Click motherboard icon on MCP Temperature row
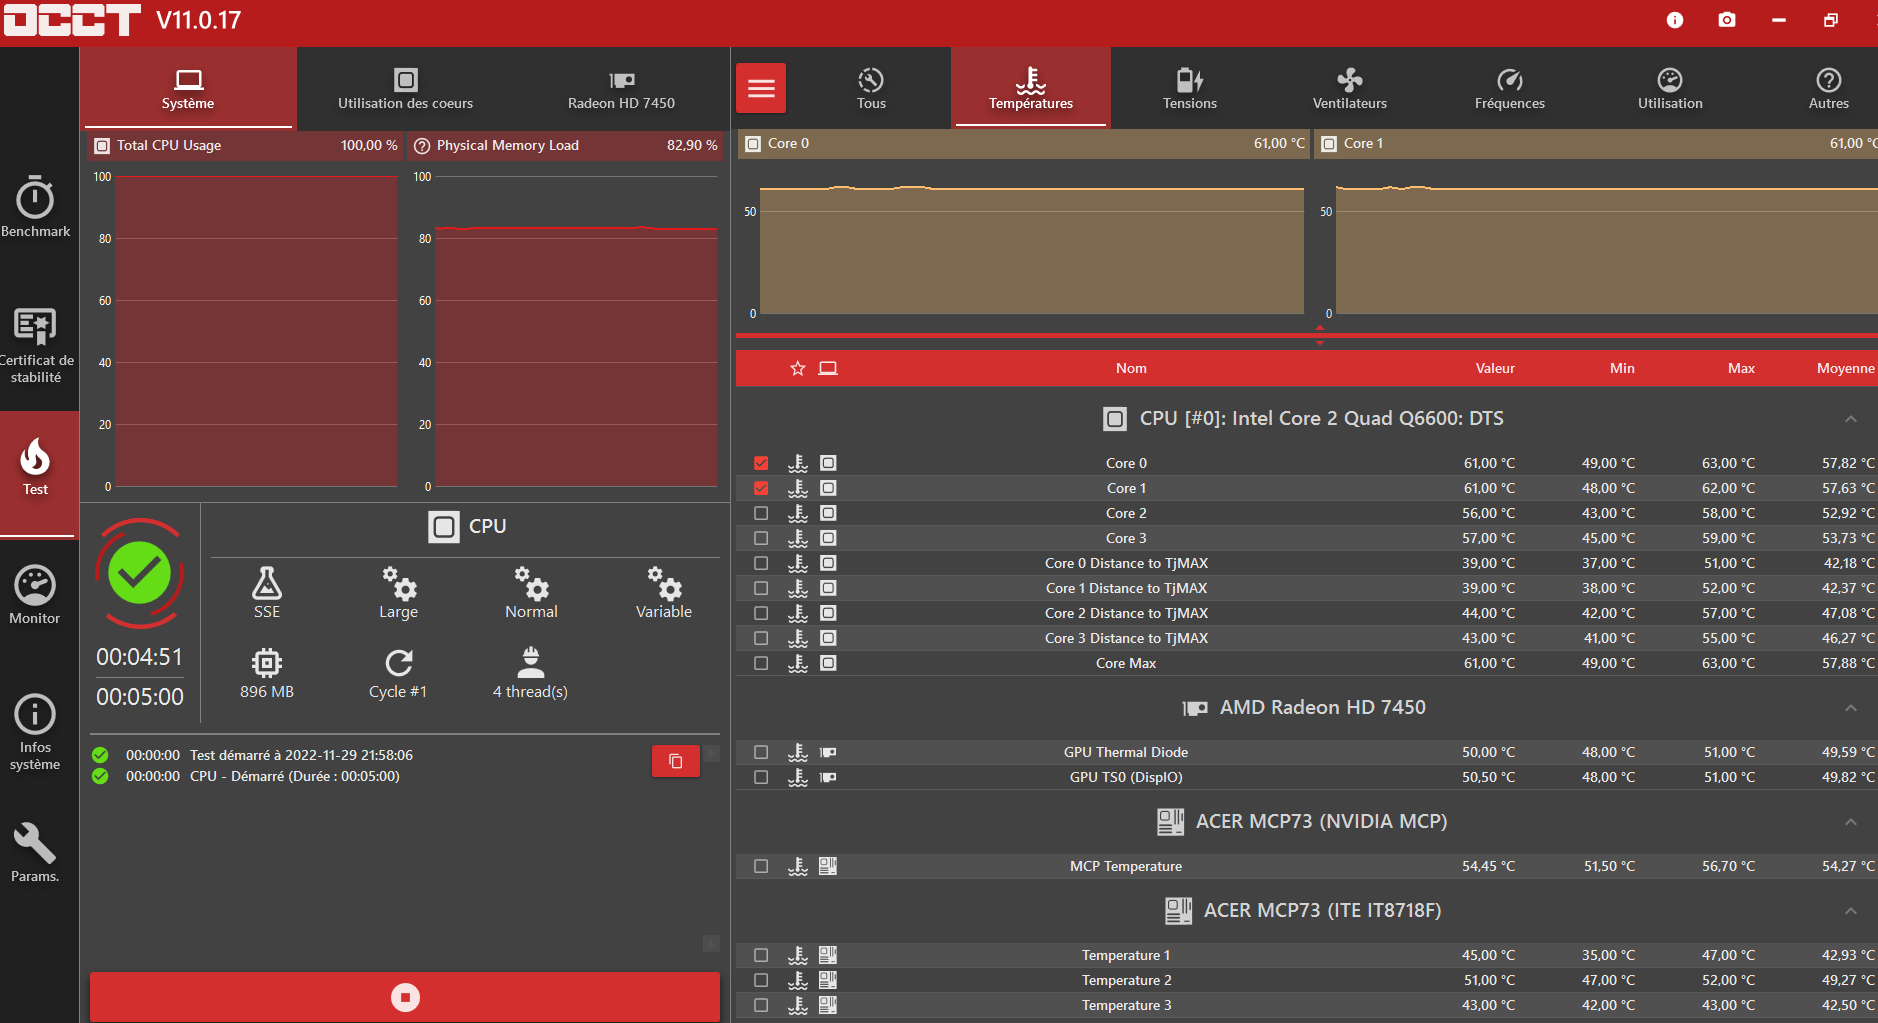The image size is (1878, 1023). coord(828,866)
